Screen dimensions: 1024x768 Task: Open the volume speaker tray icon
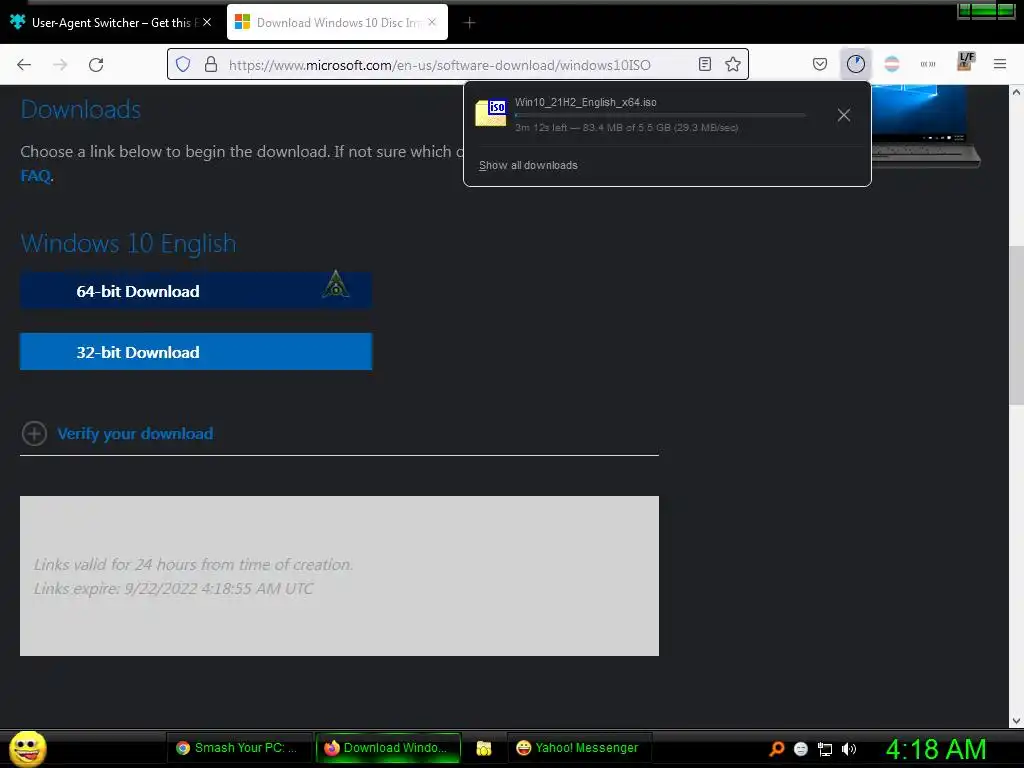pyautogui.click(x=849, y=749)
